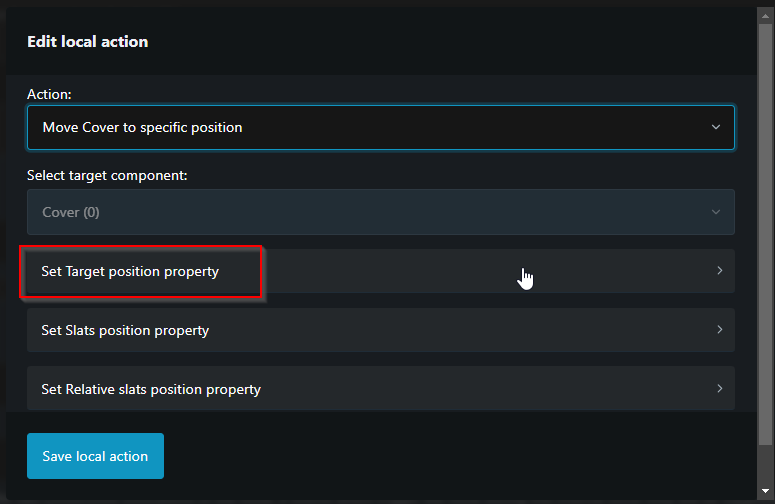Click the "Cover (0)" value text
This screenshot has height=504, width=775.
71,212
